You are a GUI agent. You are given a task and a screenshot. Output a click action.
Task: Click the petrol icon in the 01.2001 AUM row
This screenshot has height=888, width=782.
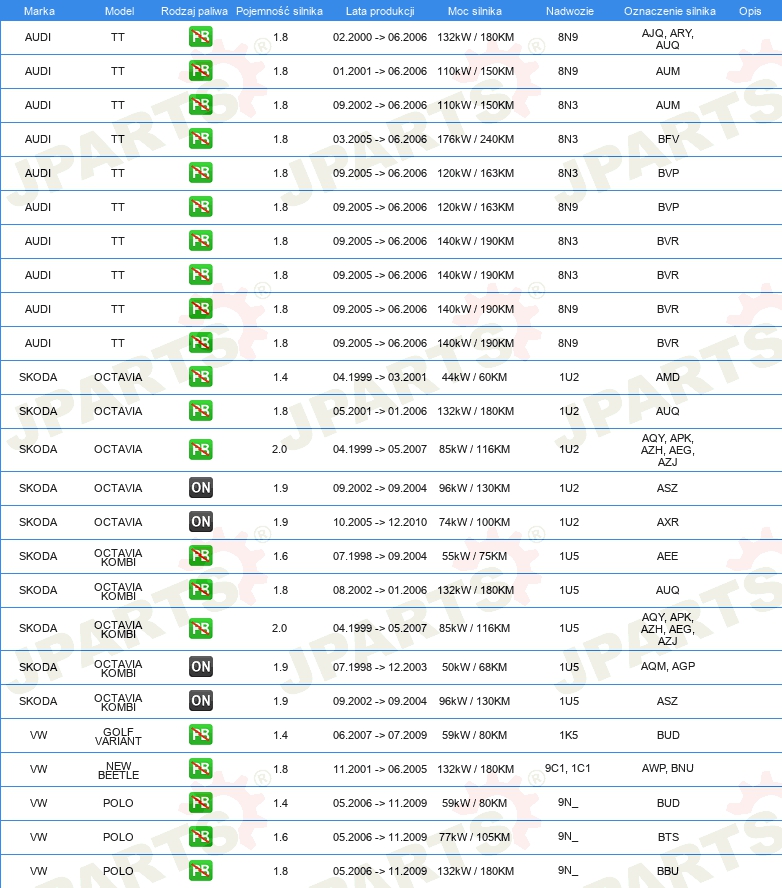200,71
